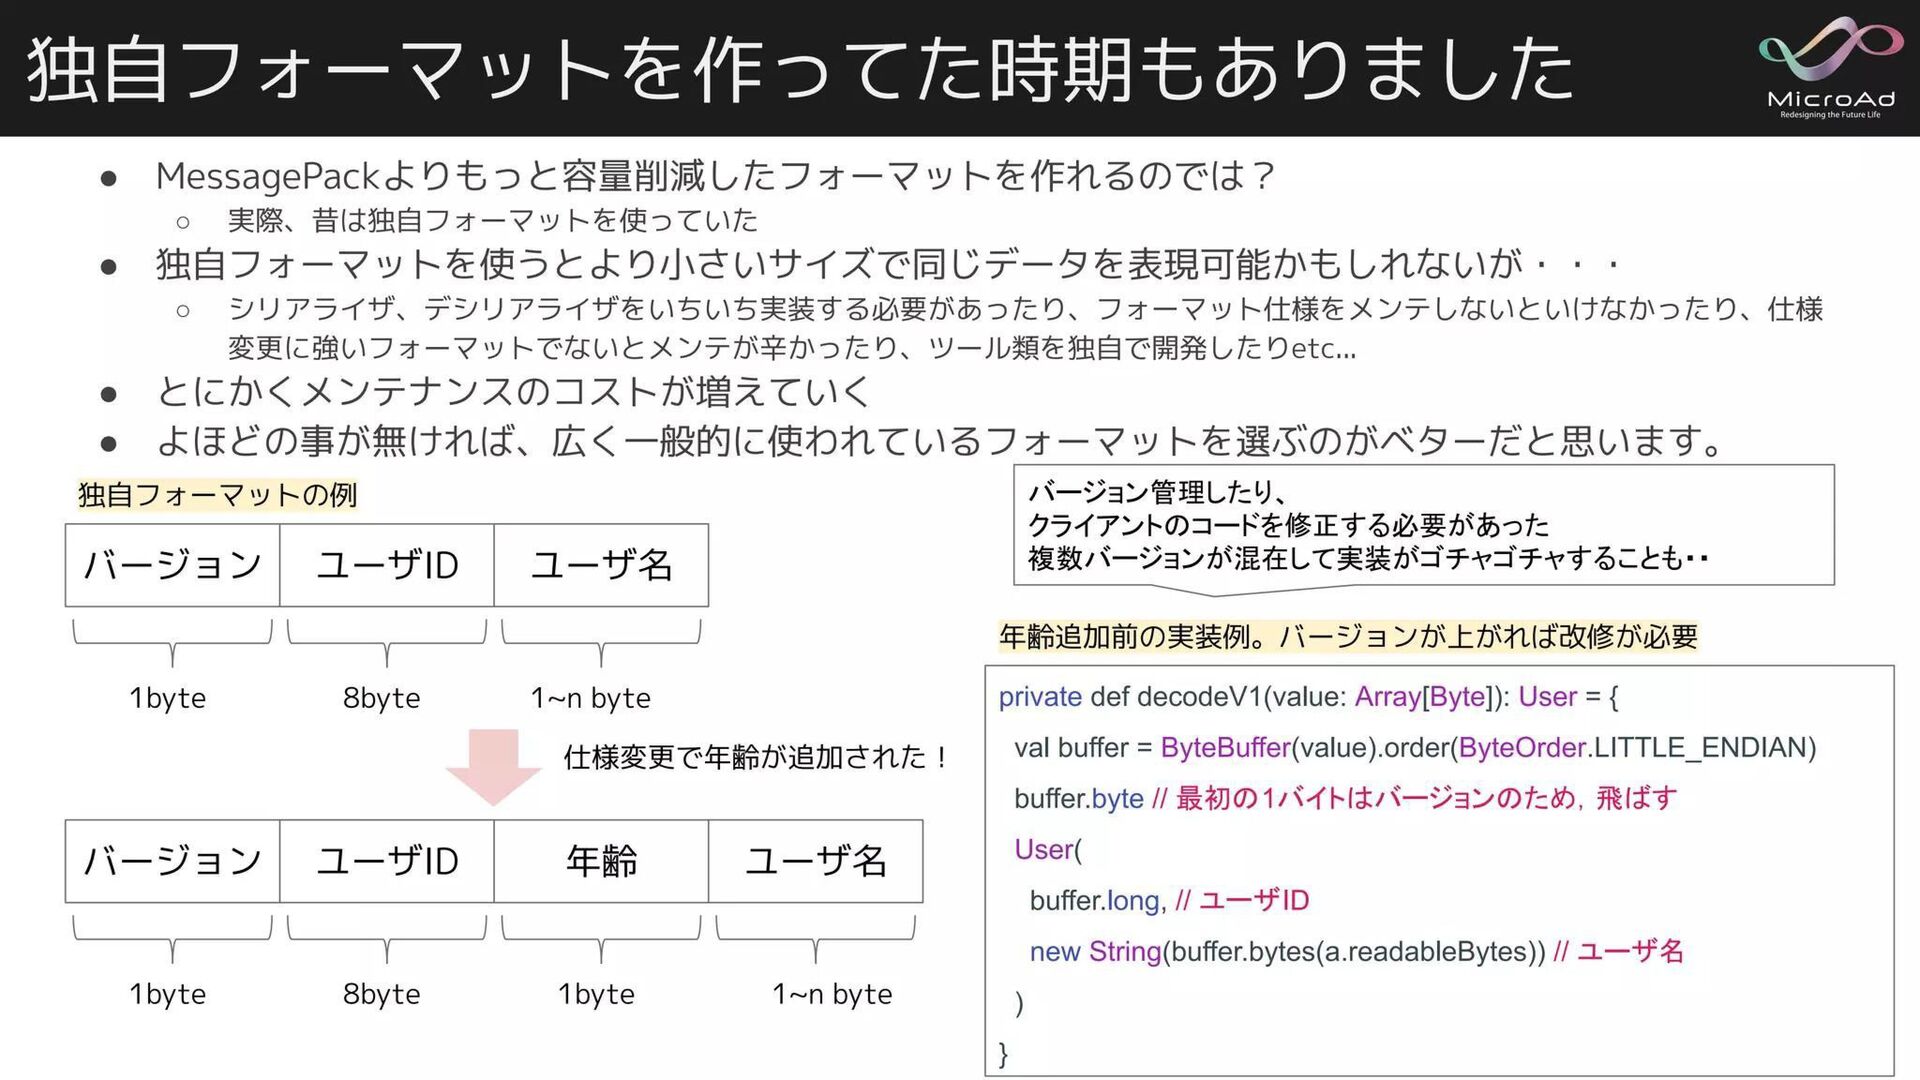Select the bottom-row ユーザ名 box
Image resolution: width=1920 pixels, height=1080 pixels.
(815, 861)
